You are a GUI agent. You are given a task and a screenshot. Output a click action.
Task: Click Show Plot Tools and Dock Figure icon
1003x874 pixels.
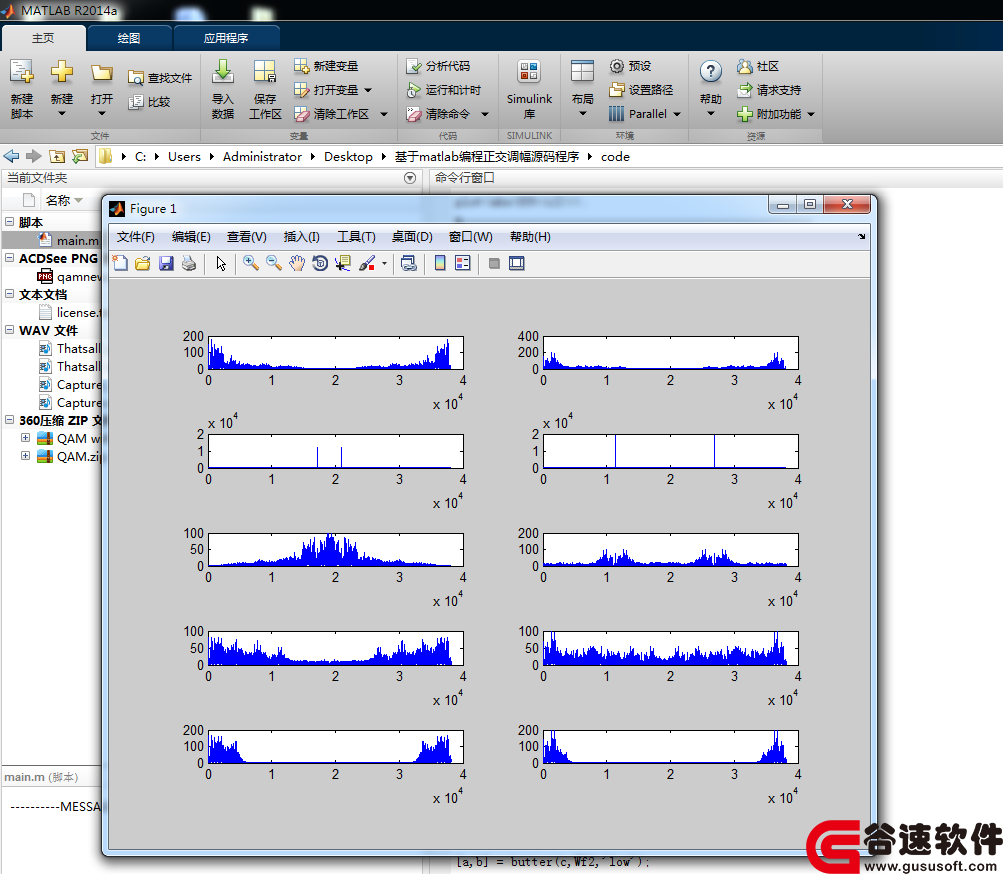[516, 264]
